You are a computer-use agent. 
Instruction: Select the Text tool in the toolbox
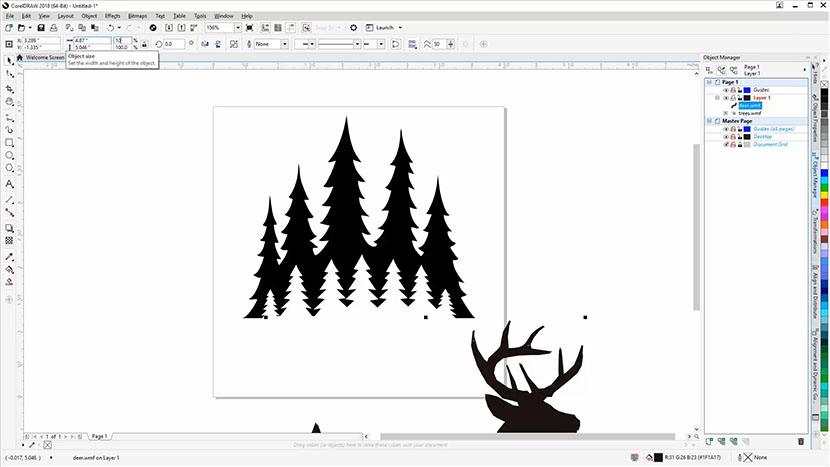pos(9,184)
